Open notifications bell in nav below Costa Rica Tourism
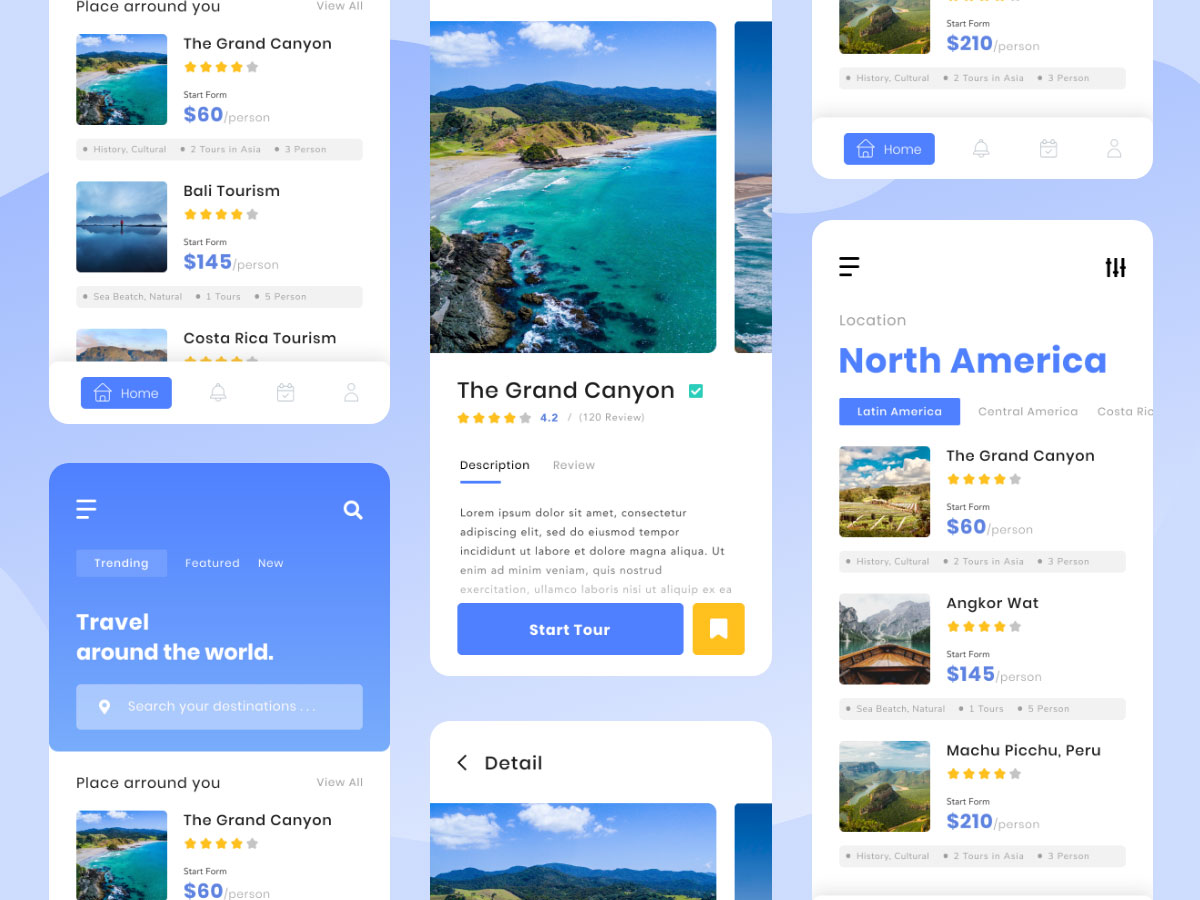The image size is (1200, 900). pos(218,393)
